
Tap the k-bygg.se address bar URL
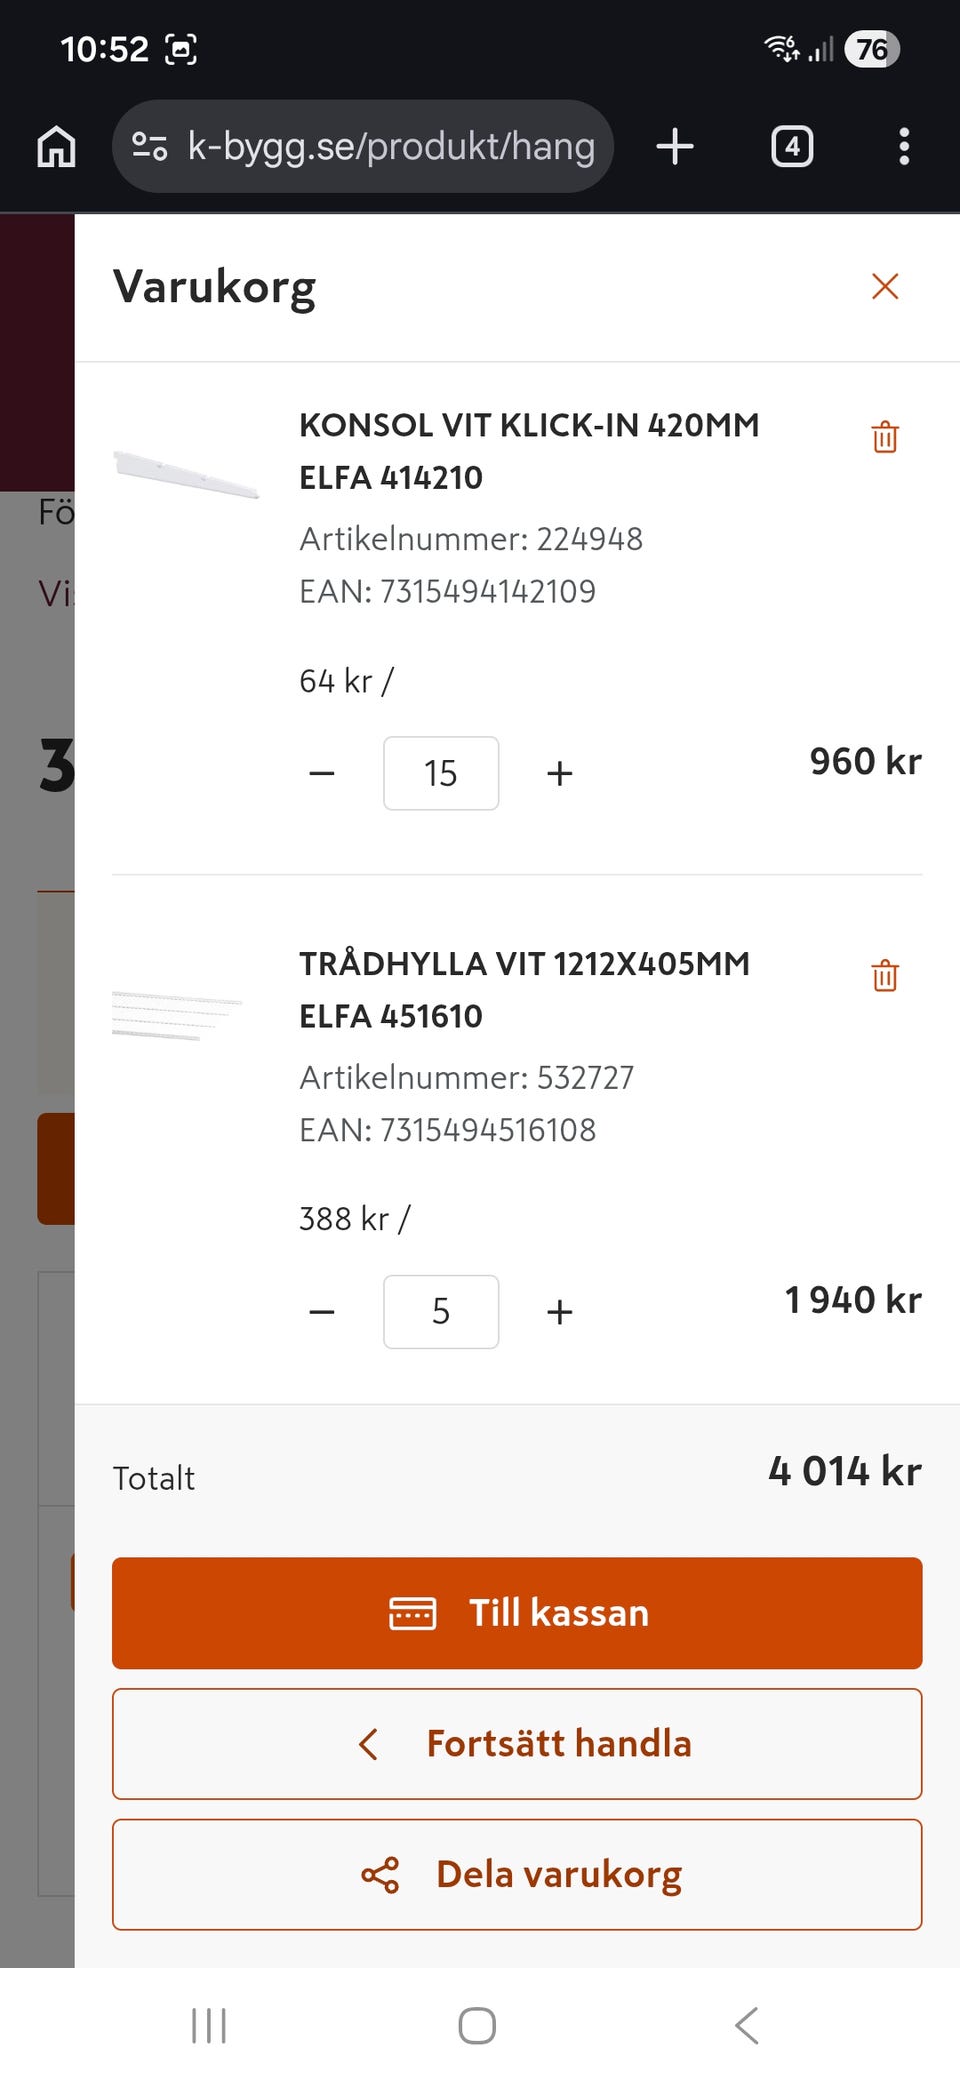point(391,147)
